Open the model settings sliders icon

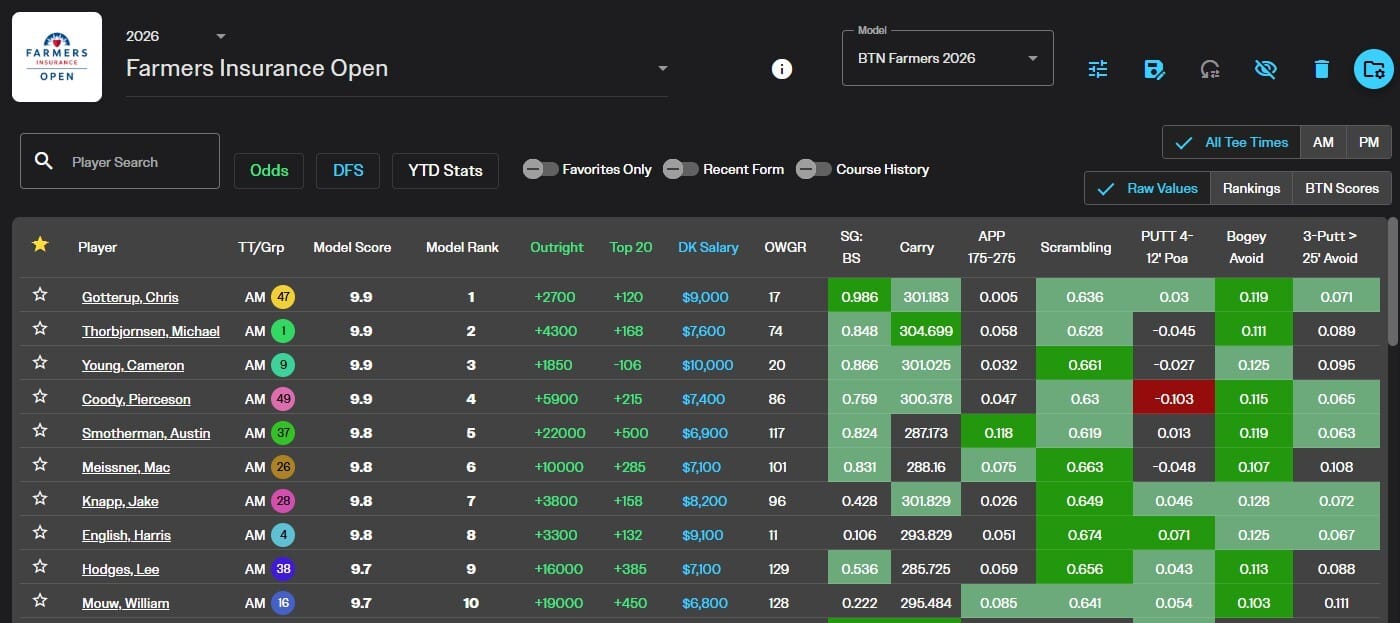(x=1098, y=69)
